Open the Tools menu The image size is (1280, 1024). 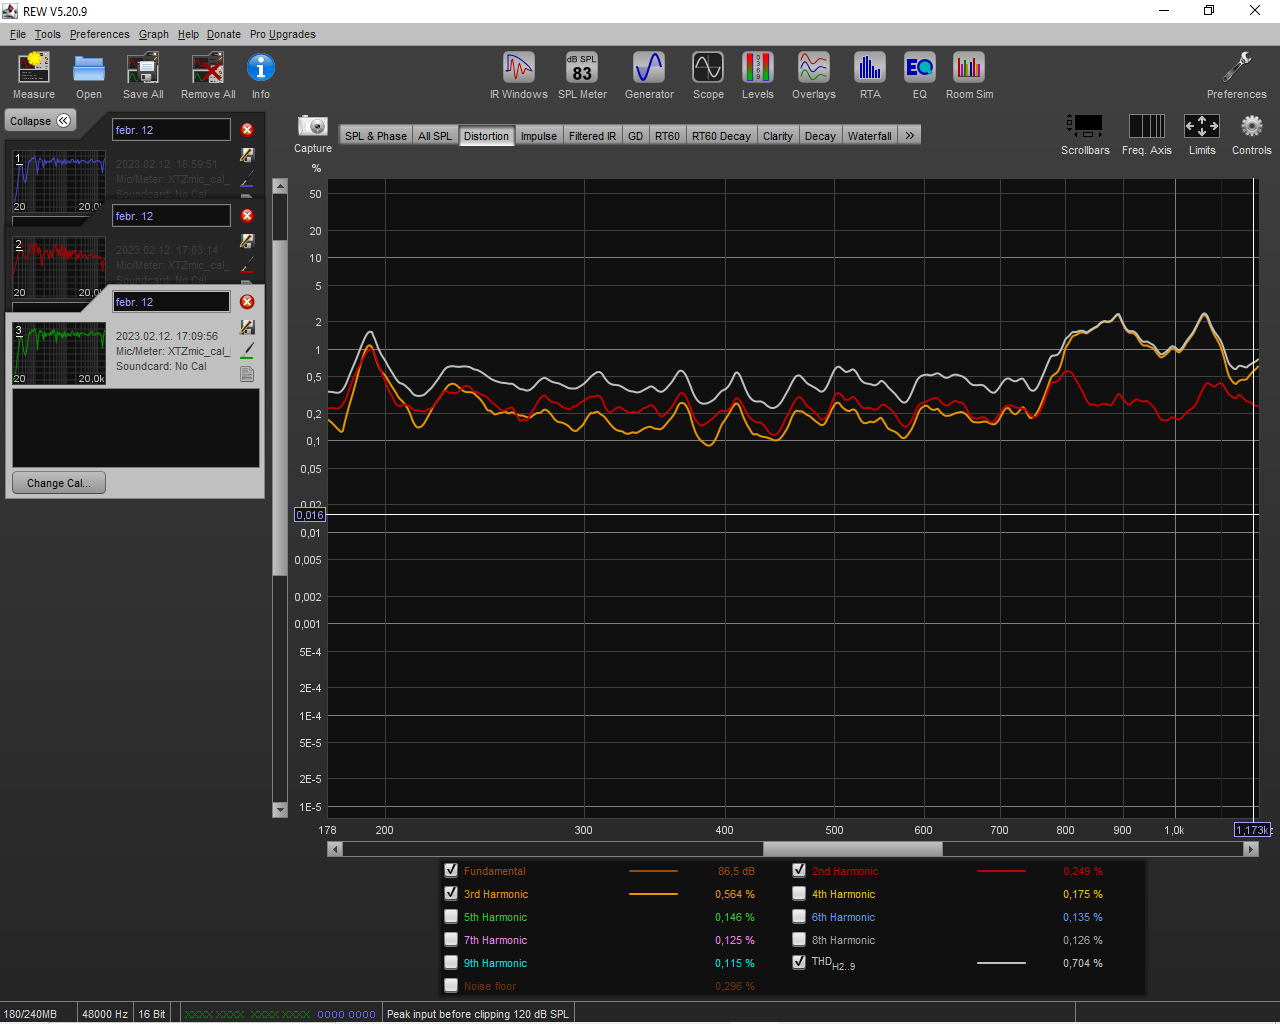(48, 34)
